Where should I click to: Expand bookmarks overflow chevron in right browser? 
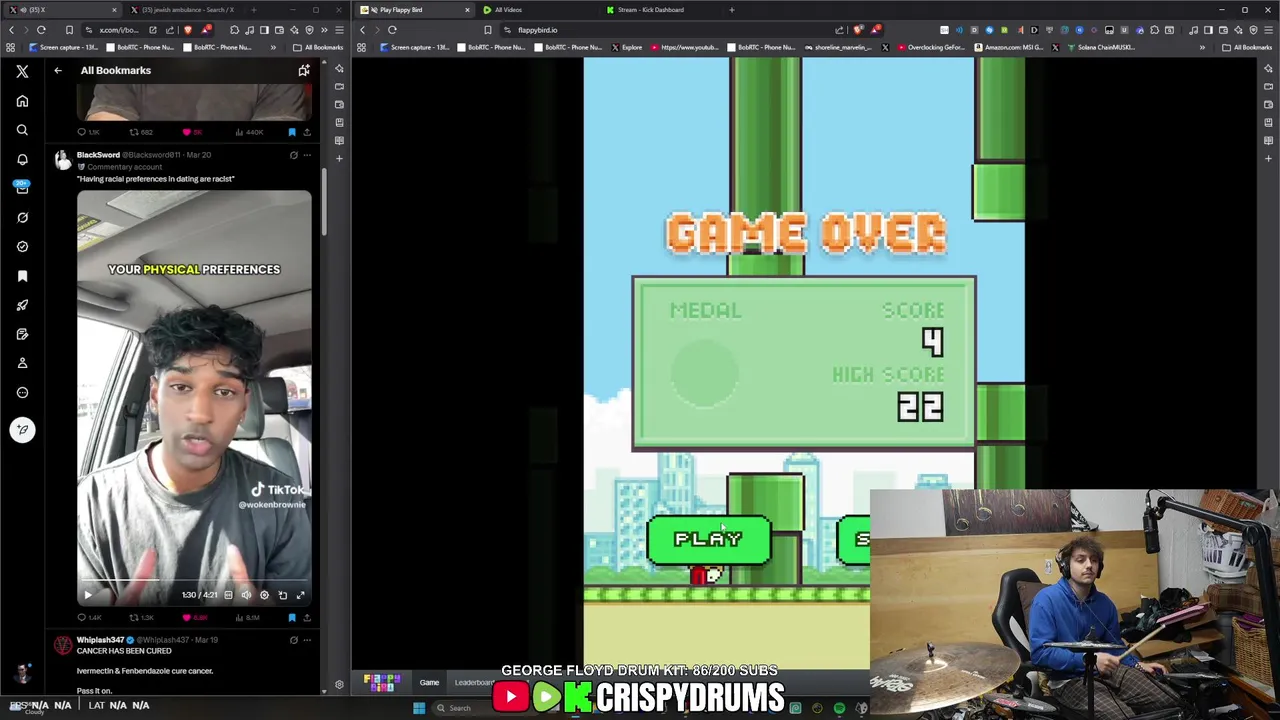(x=1202, y=47)
